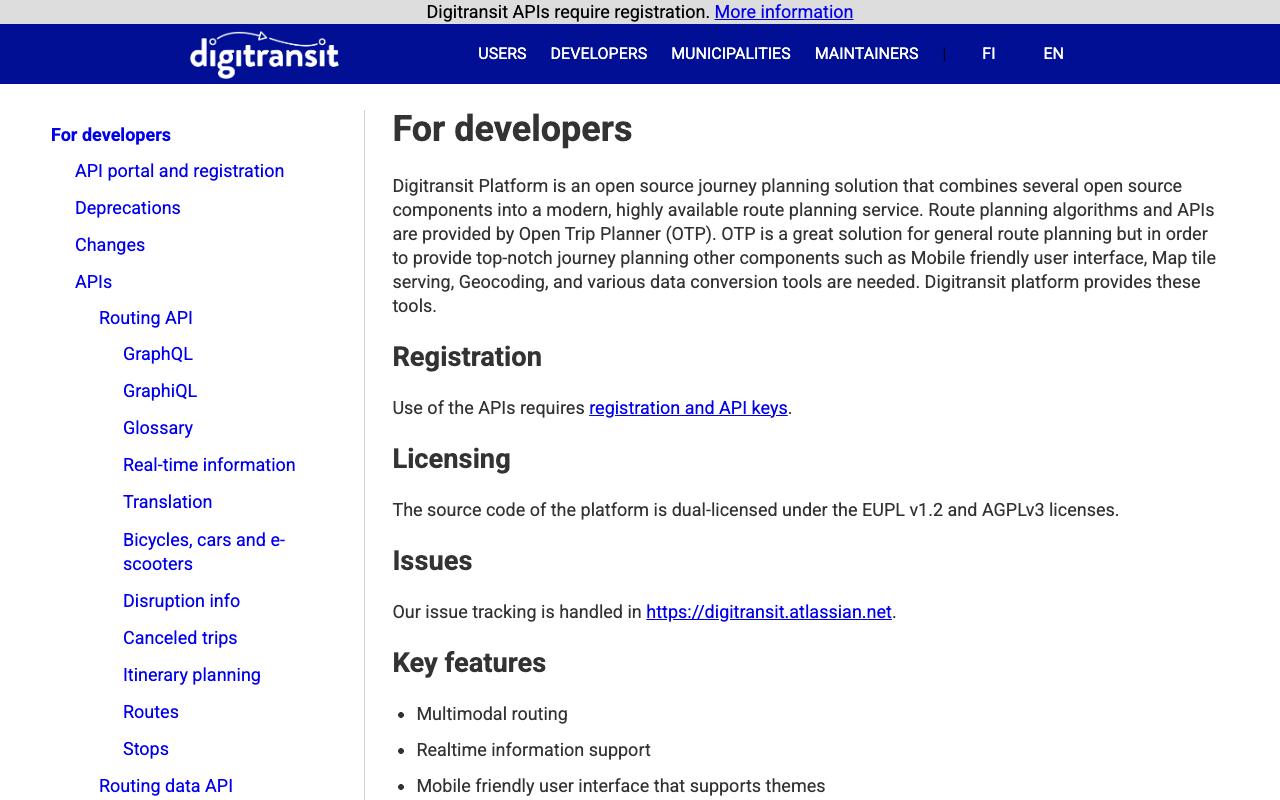The width and height of the screenshot is (1280, 800).
Task: Switch language to FI
Action: click(x=989, y=54)
